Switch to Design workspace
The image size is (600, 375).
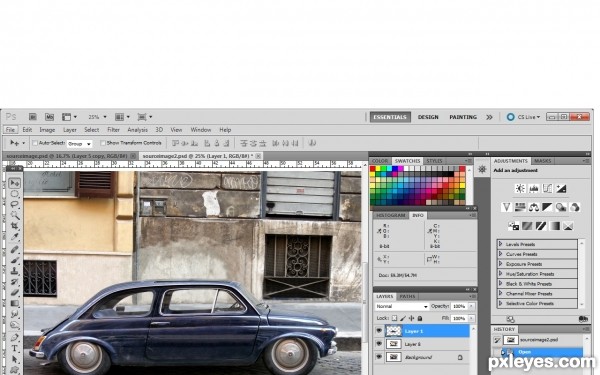[428, 117]
